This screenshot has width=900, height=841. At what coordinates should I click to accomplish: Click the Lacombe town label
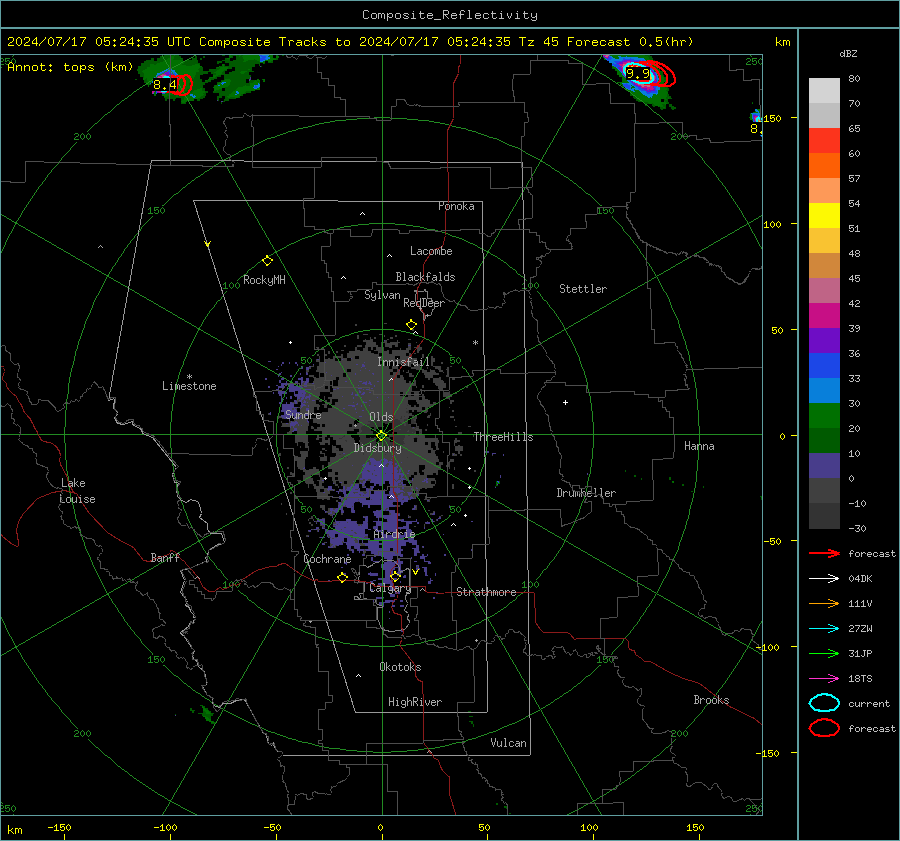431,251
